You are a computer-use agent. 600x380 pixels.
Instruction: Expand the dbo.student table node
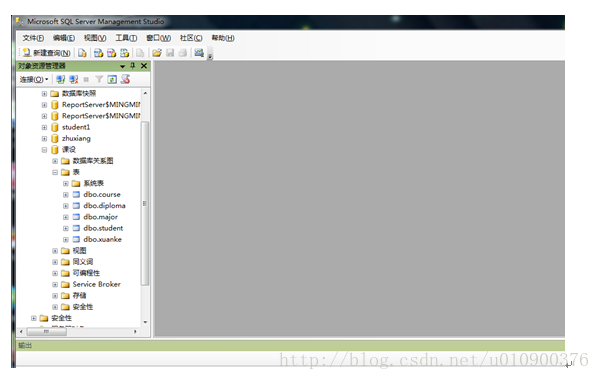tap(66, 228)
